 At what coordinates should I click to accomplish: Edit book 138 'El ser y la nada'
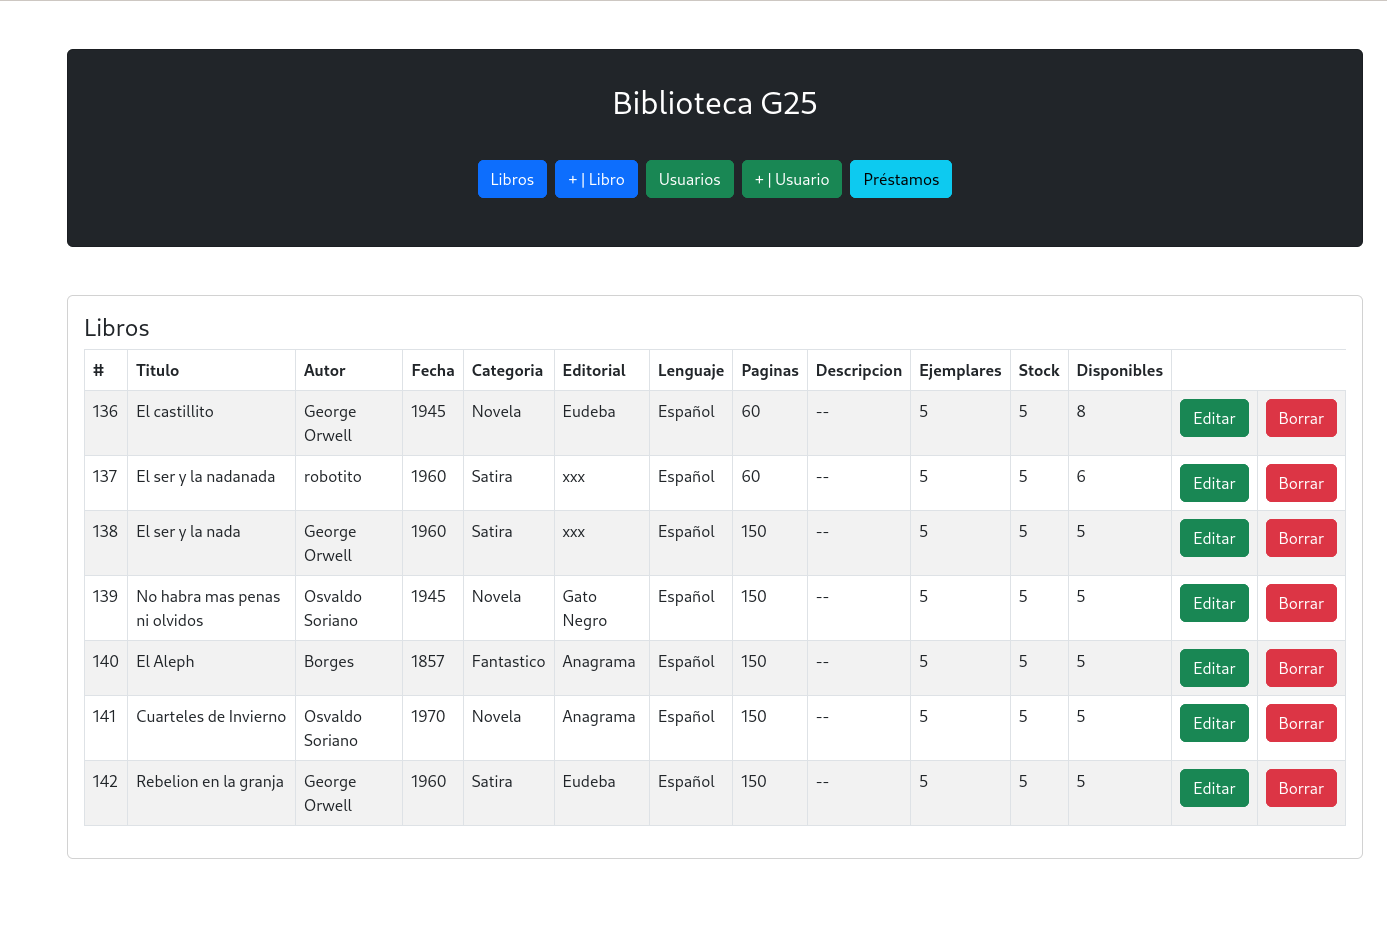tap(1214, 537)
